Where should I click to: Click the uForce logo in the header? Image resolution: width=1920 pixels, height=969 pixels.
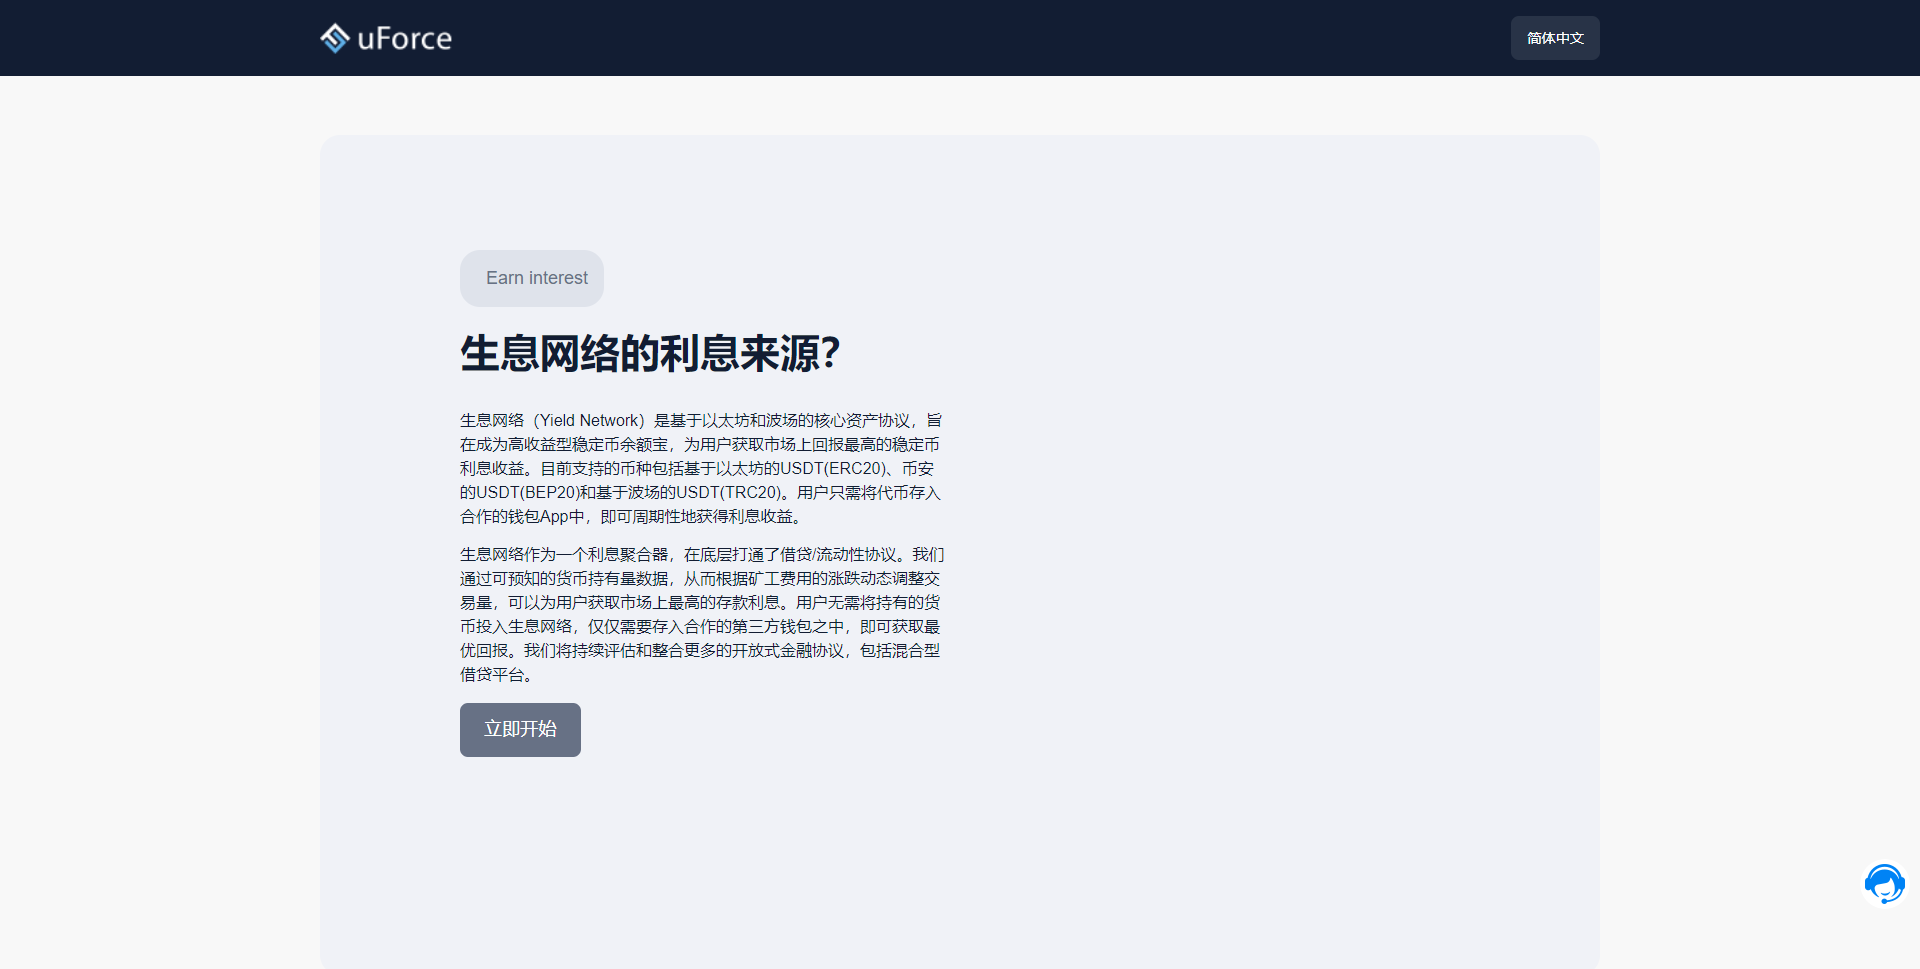[x=386, y=38]
